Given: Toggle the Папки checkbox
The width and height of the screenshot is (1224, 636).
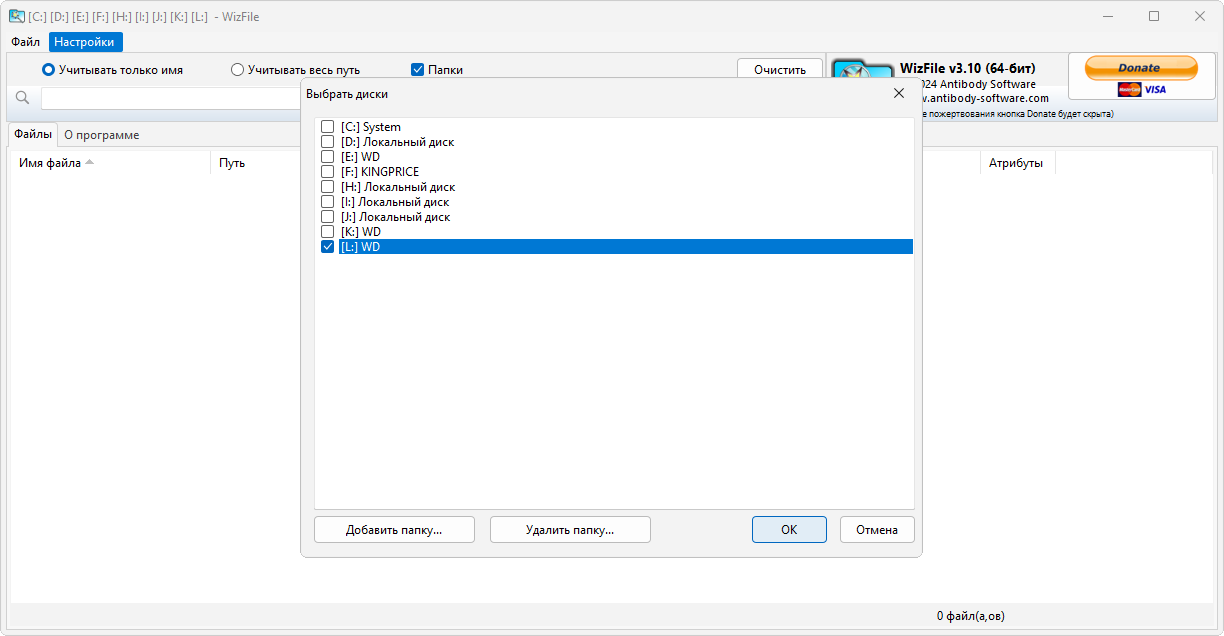Looking at the screenshot, I should point(418,70).
